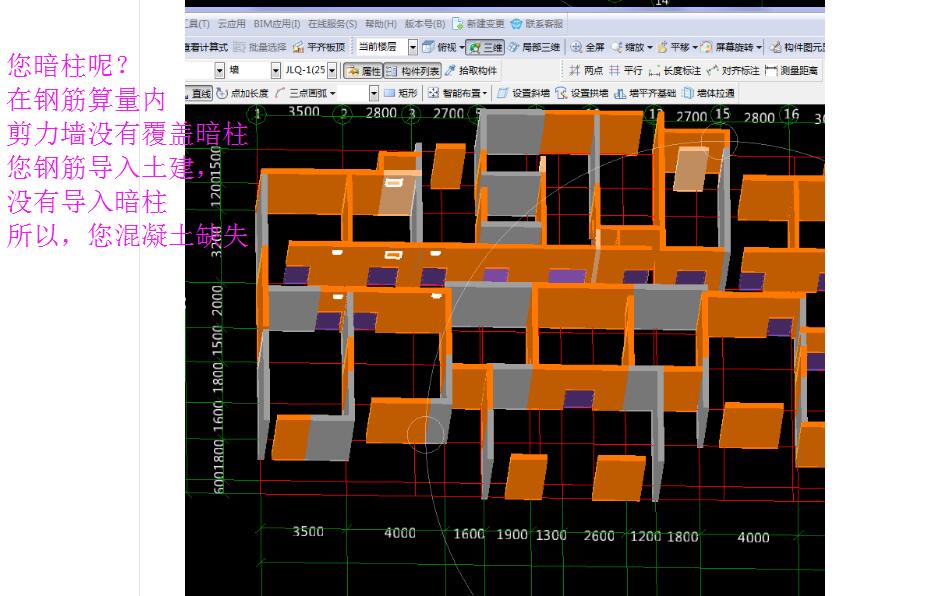
Task: Expand the 平移 dropdown arrow
Action: pos(695,47)
